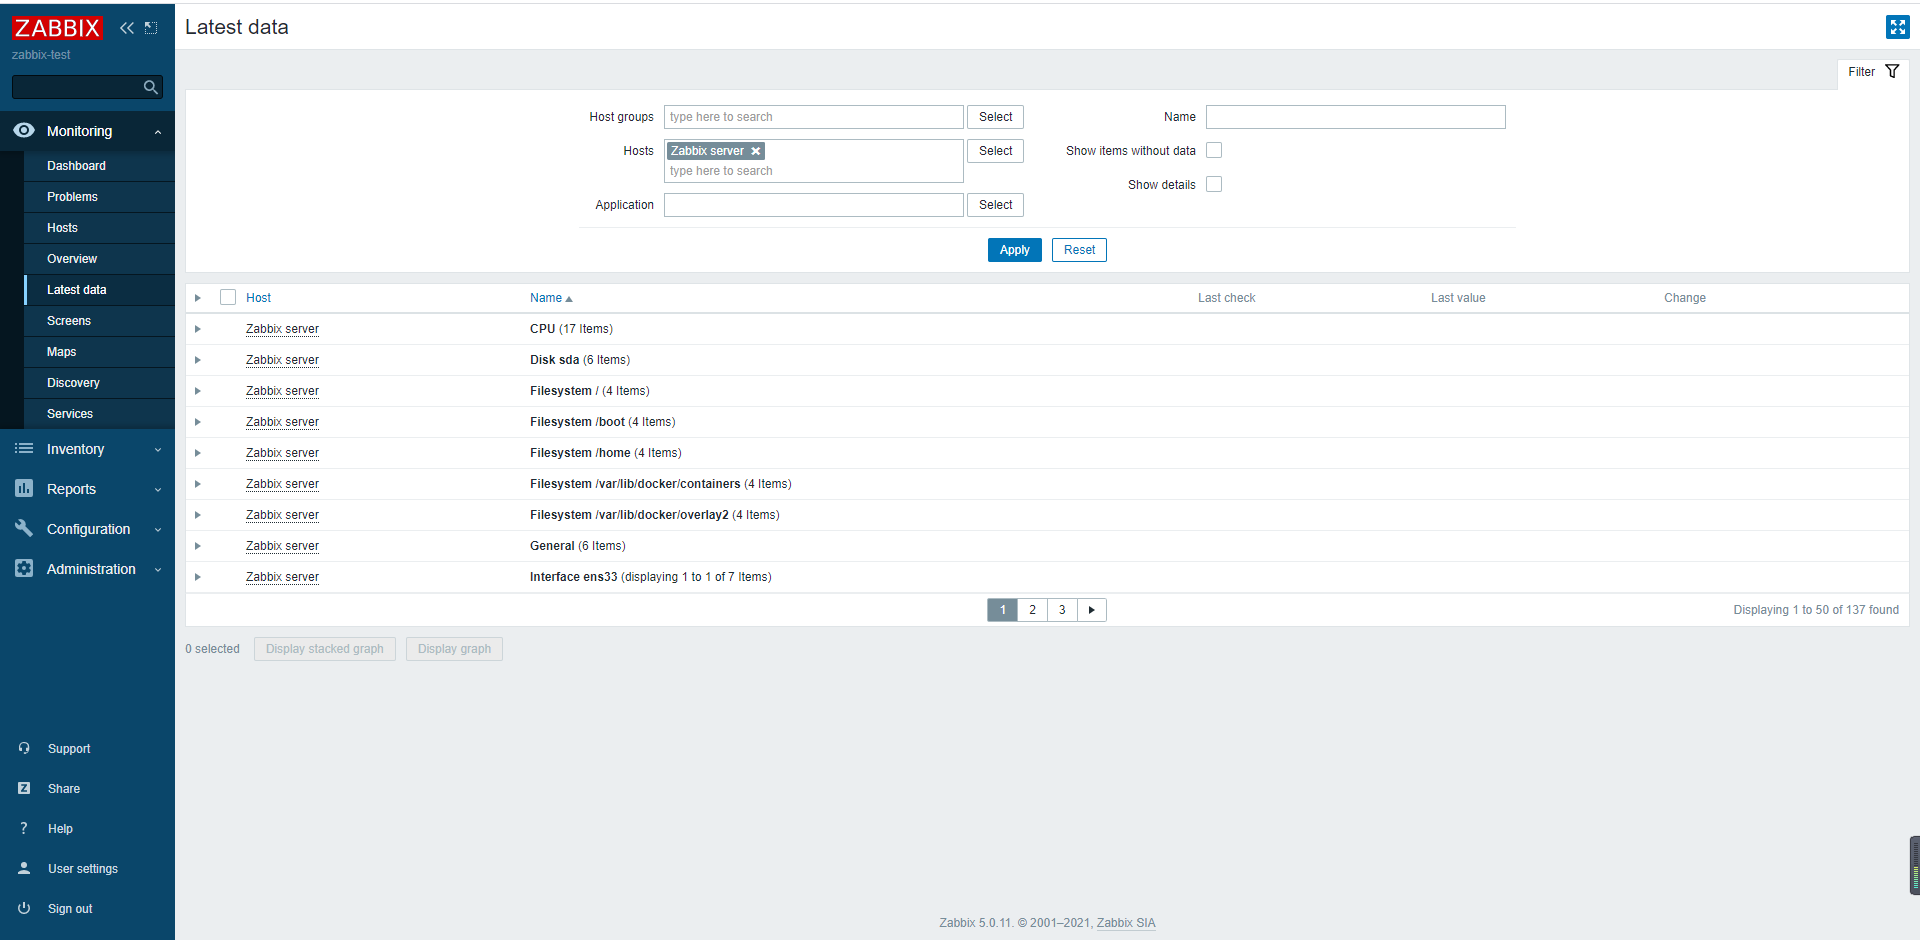Enable the Show details checkbox
Screen dimensions: 1920x940
click(1214, 184)
